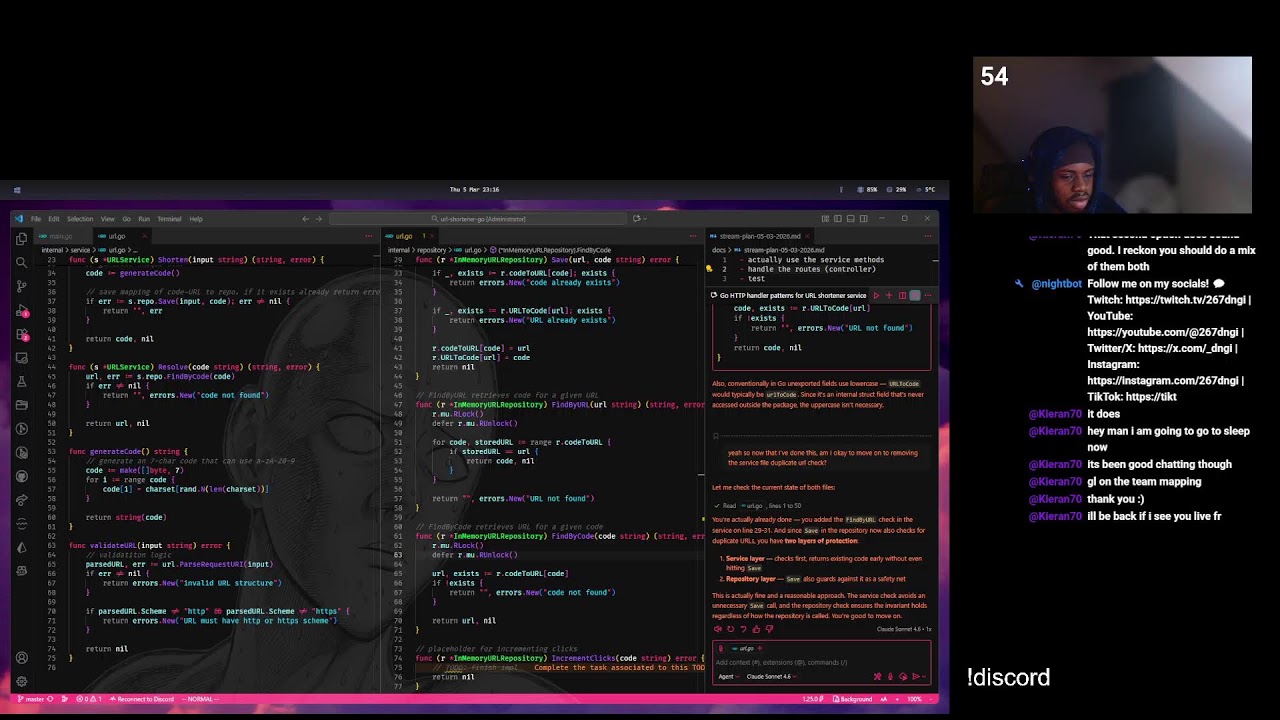Click the clock Thu 5 Mar 23:16

[x=474, y=189]
